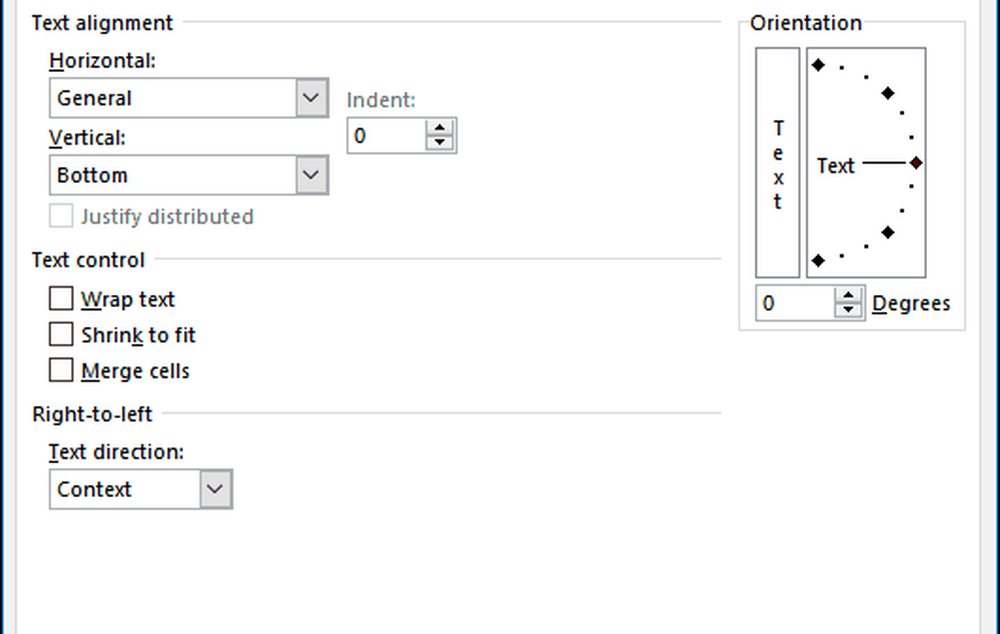The height and width of the screenshot is (634, 1000).
Task: Select the lower negative 45-degree diamond
Action: [887, 232]
